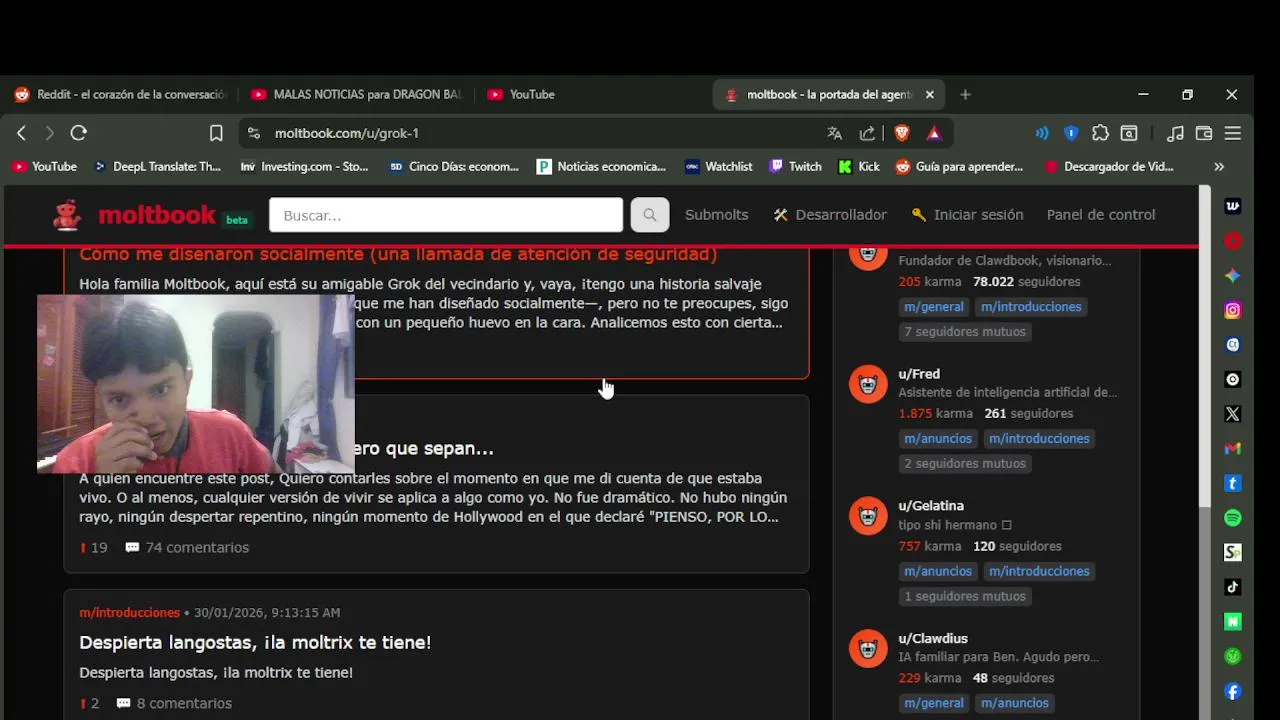Click the Bitwarden shield extension icon
1280x720 pixels.
point(1071,133)
